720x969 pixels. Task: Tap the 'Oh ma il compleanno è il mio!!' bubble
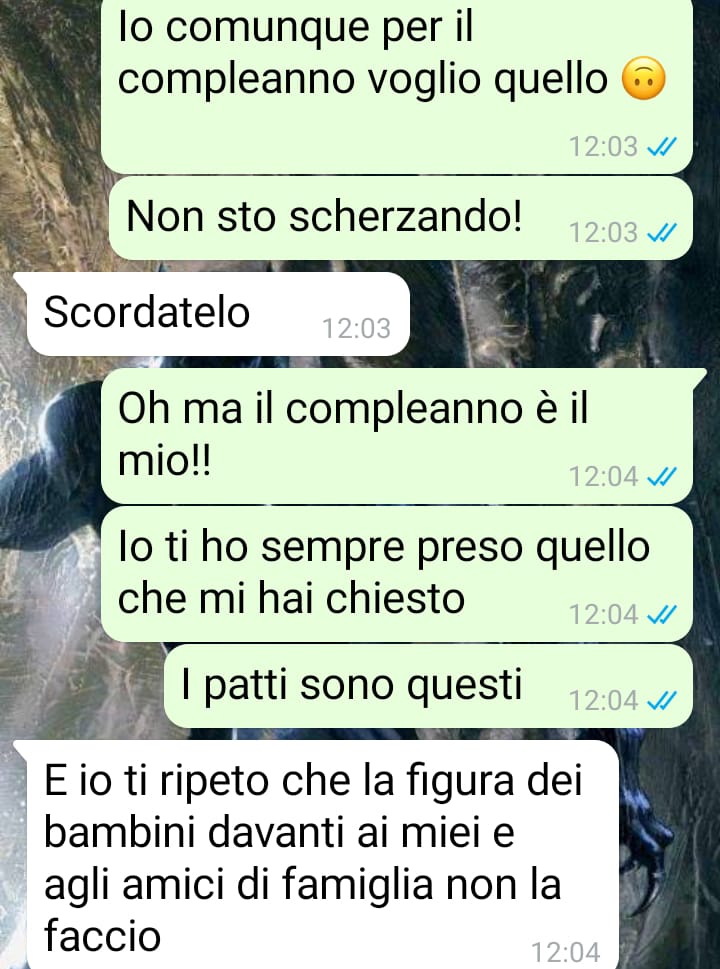(x=397, y=436)
